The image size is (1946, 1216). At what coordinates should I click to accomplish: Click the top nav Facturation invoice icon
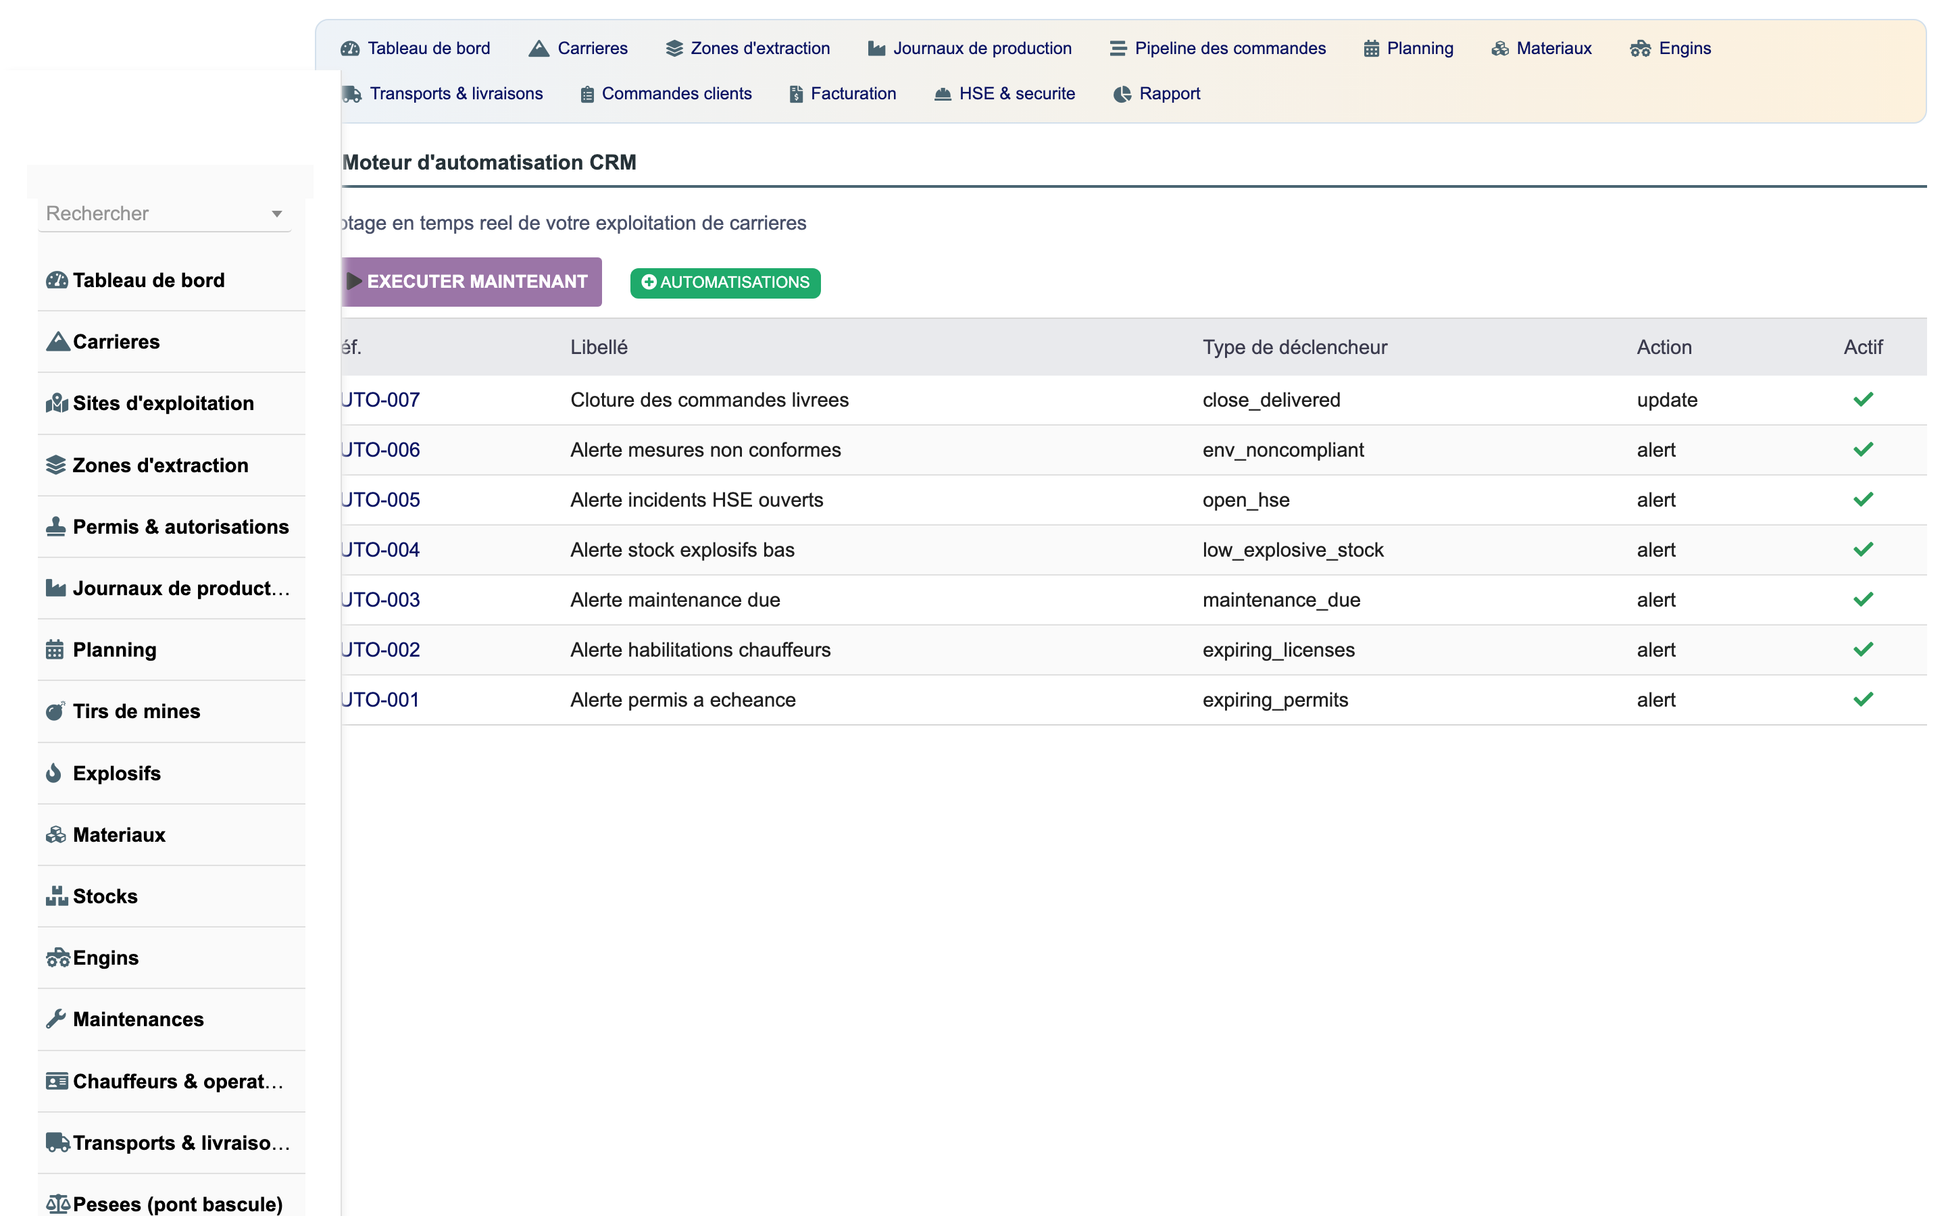[796, 94]
